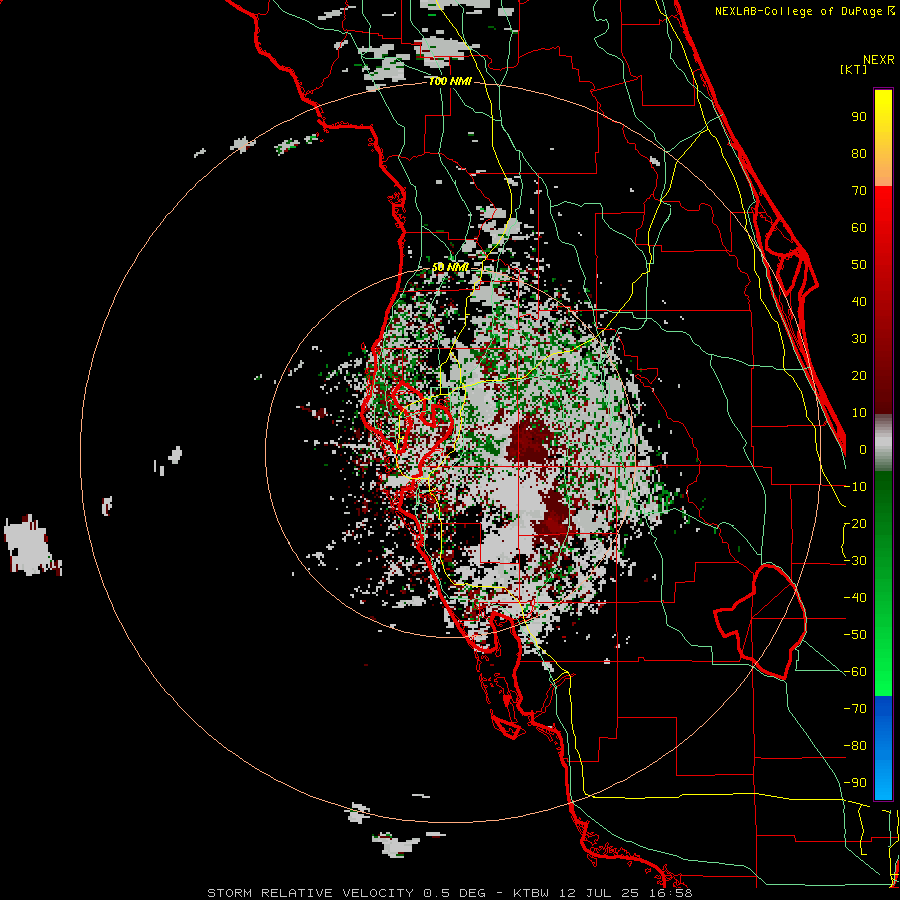The width and height of the screenshot is (900, 900).
Task: Click the large dark red inbound velocity patch inland
Action: [x=531, y=442]
